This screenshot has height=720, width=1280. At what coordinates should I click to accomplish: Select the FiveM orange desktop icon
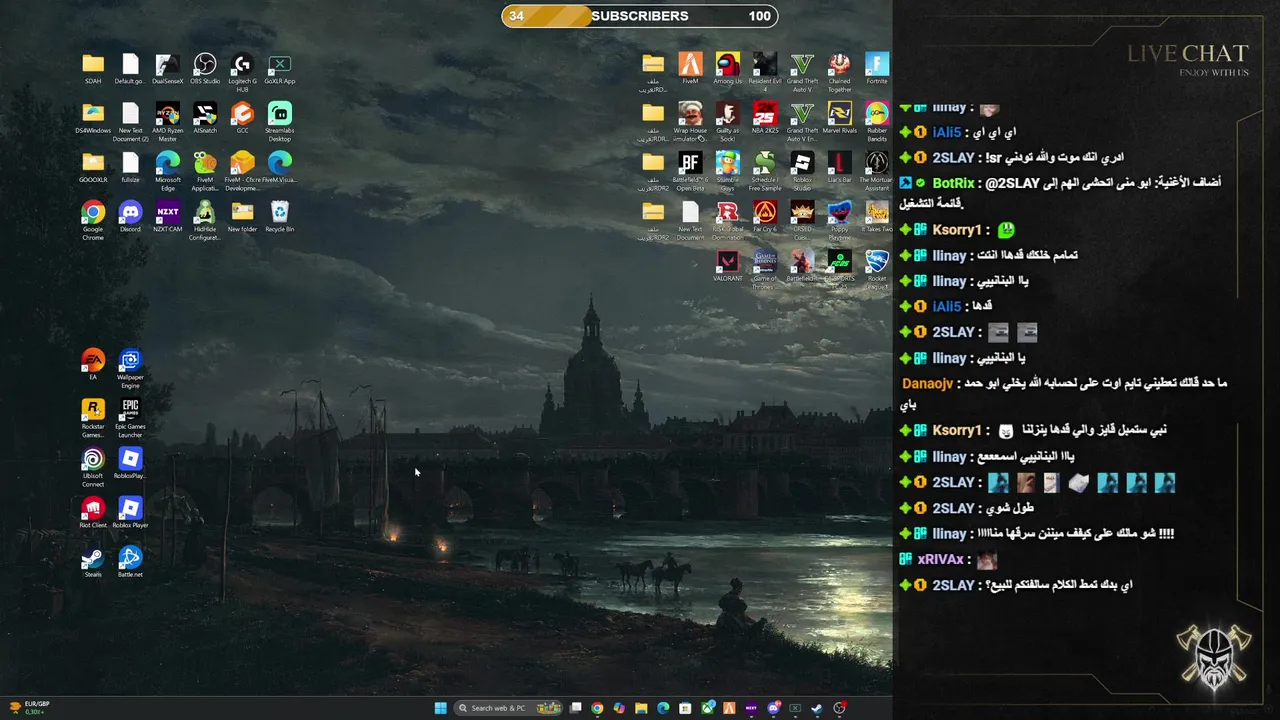click(690, 69)
